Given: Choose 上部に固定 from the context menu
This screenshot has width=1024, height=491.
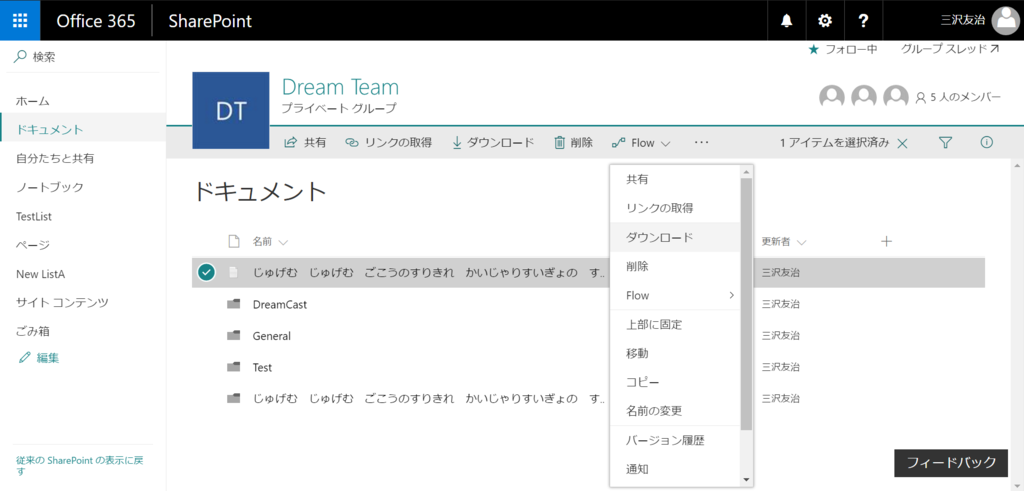Looking at the screenshot, I should coord(675,325).
